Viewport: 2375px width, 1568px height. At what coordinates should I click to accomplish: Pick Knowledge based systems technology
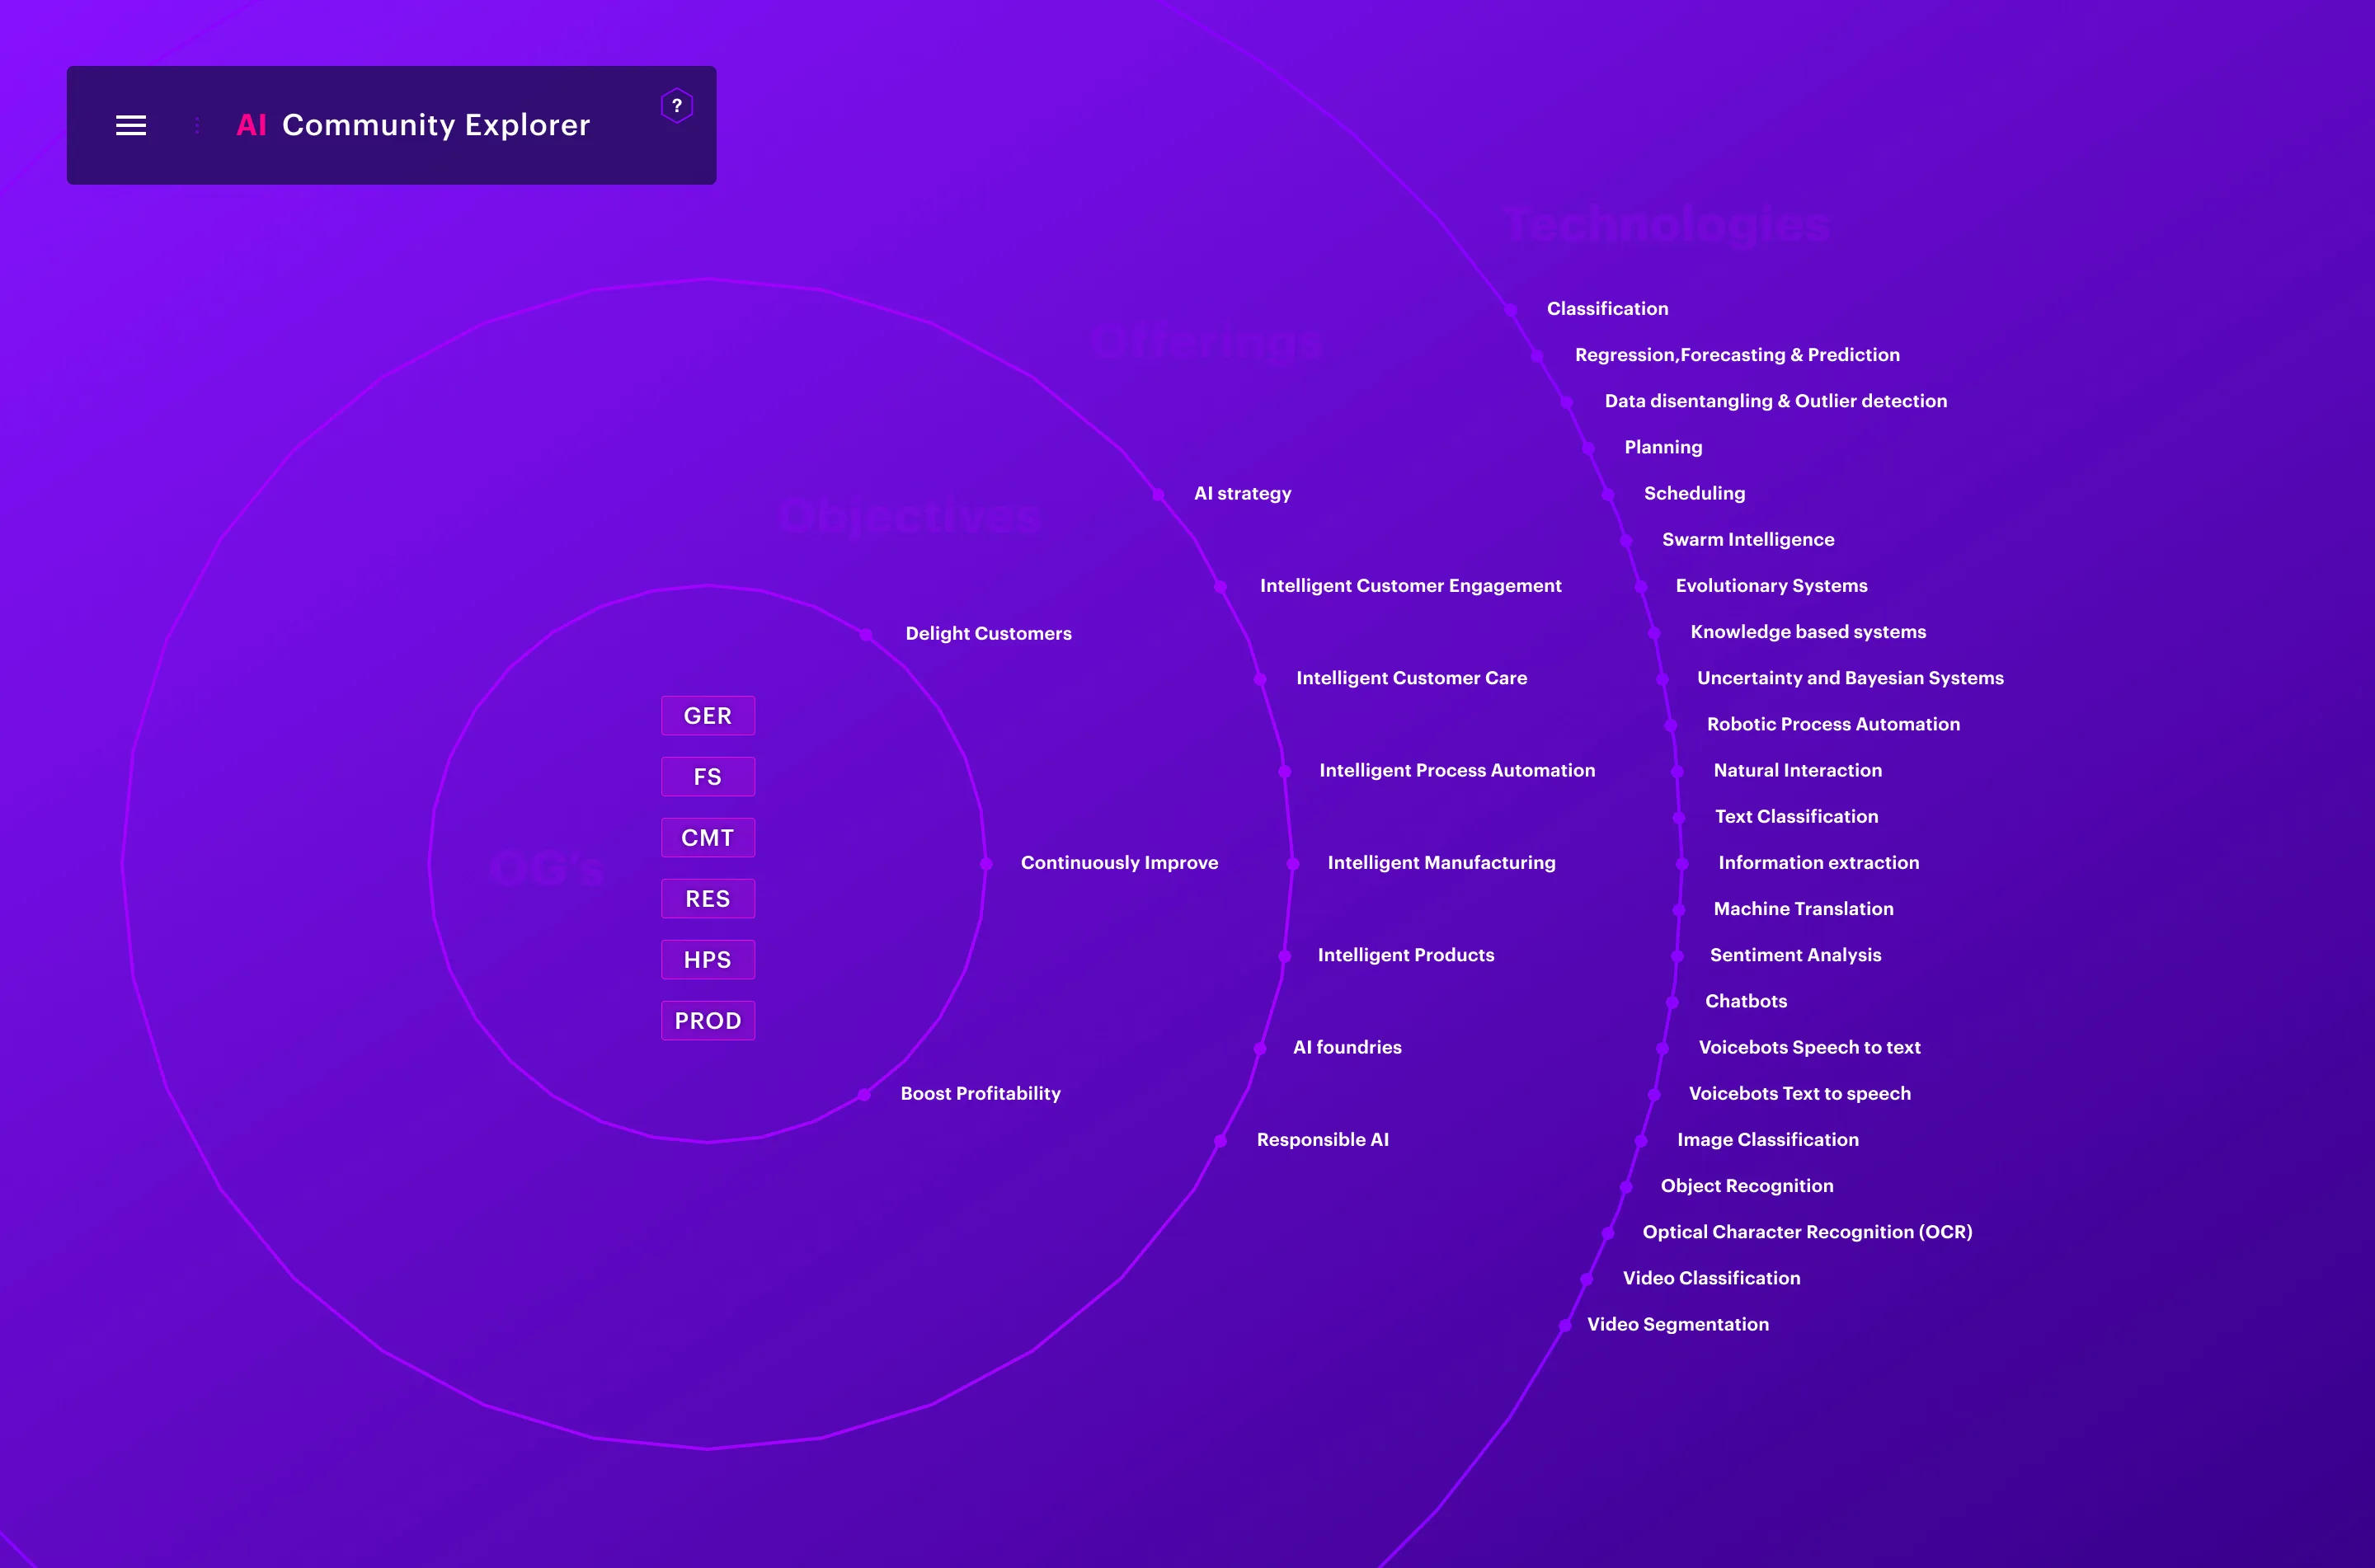1808,632
